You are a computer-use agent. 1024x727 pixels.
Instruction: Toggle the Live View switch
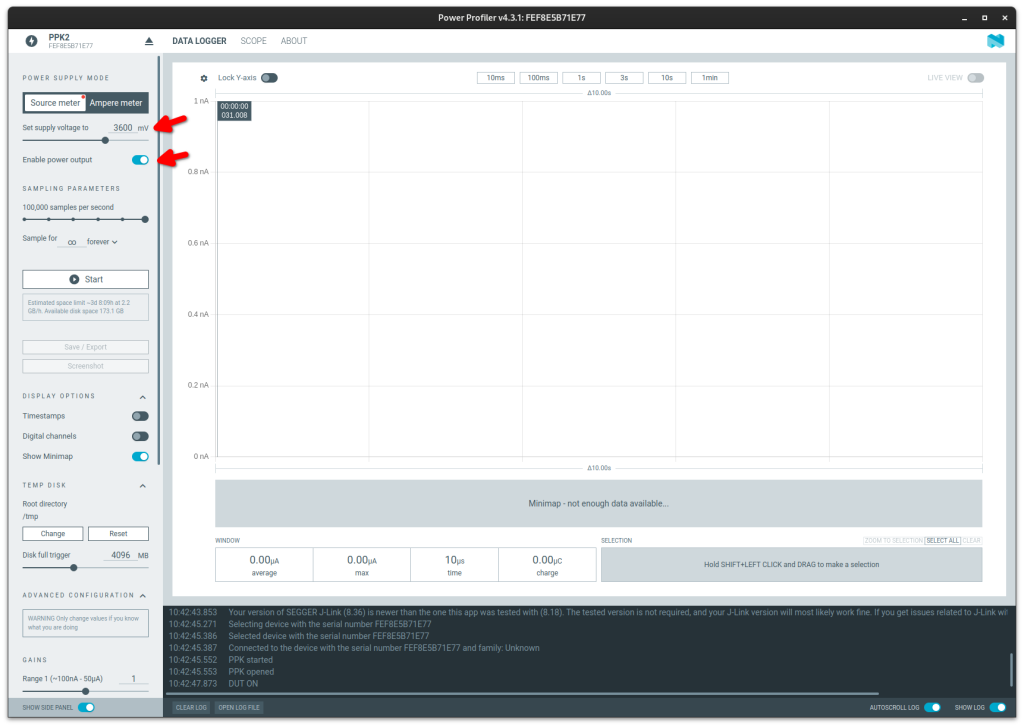pos(976,78)
